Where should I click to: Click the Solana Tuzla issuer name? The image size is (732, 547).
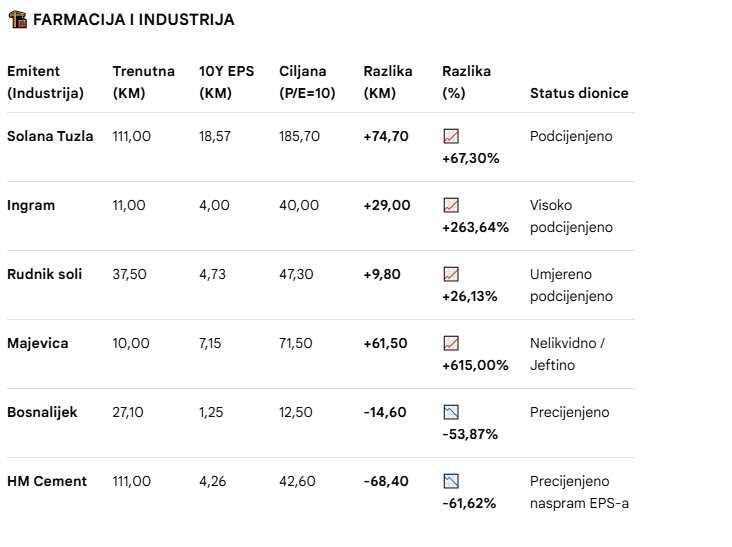tap(50, 136)
